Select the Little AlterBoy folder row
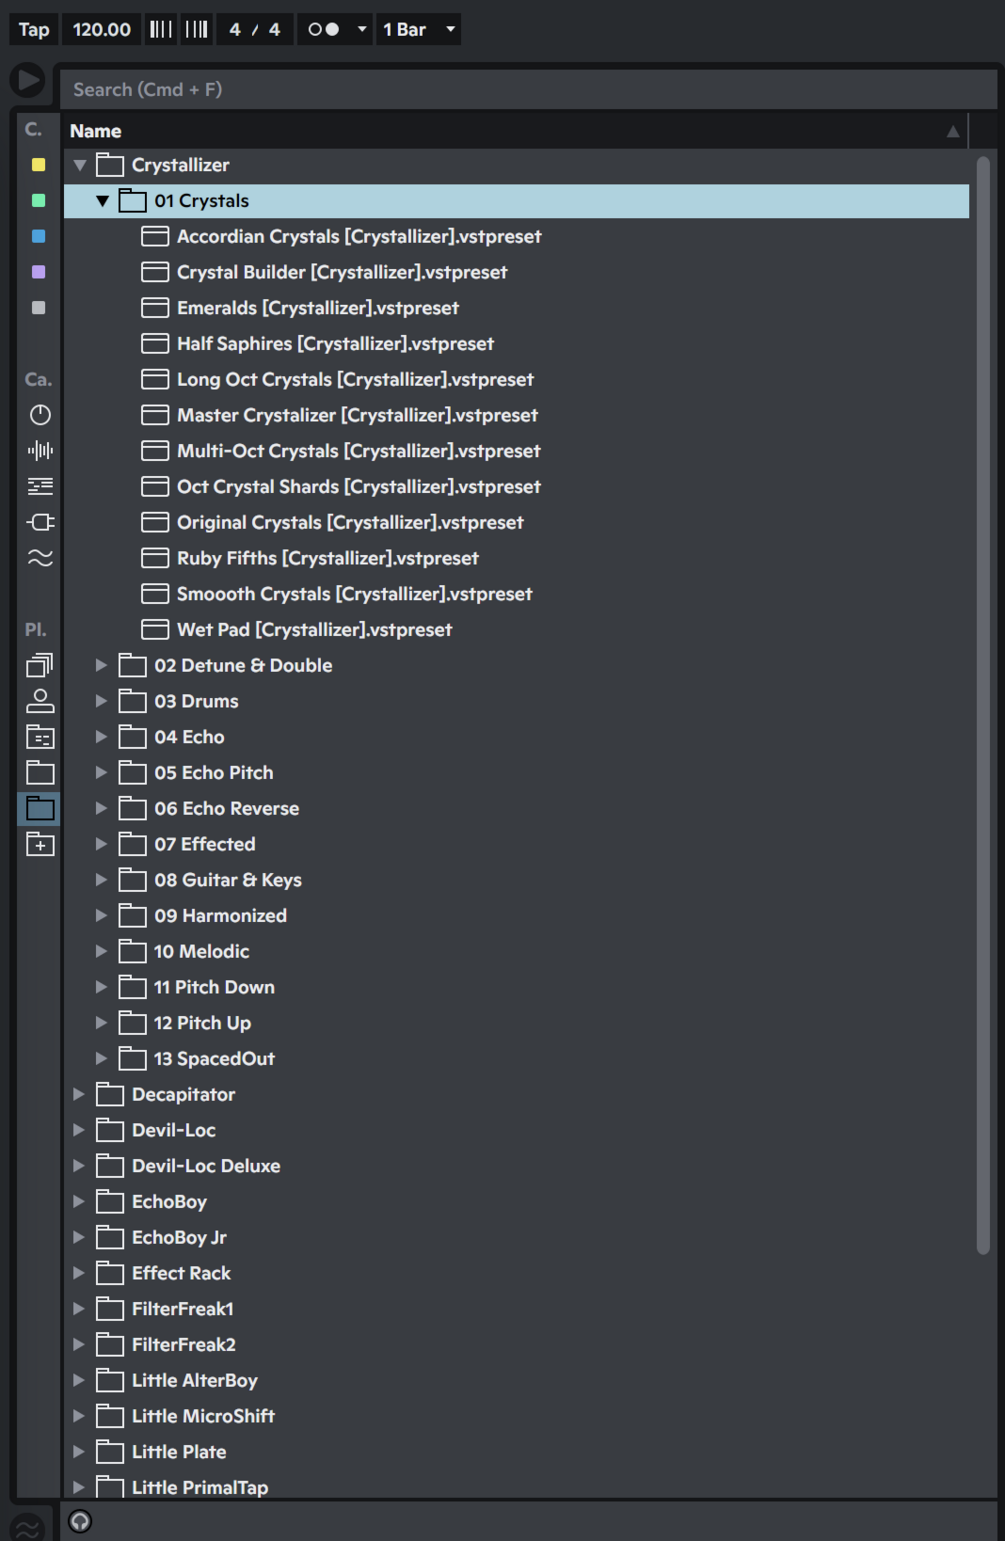The image size is (1005, 1541). coord(517,1381)
